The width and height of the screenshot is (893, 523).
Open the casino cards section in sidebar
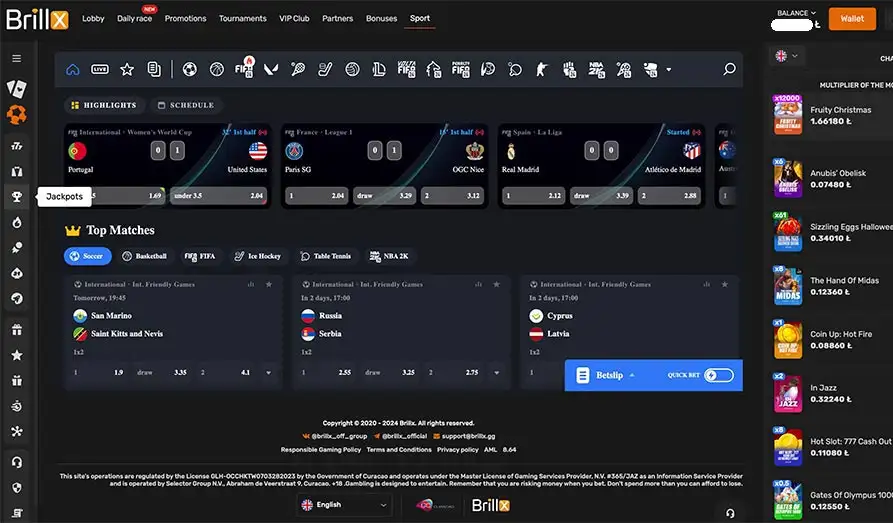pyautogui.click(x=17, y=88)
